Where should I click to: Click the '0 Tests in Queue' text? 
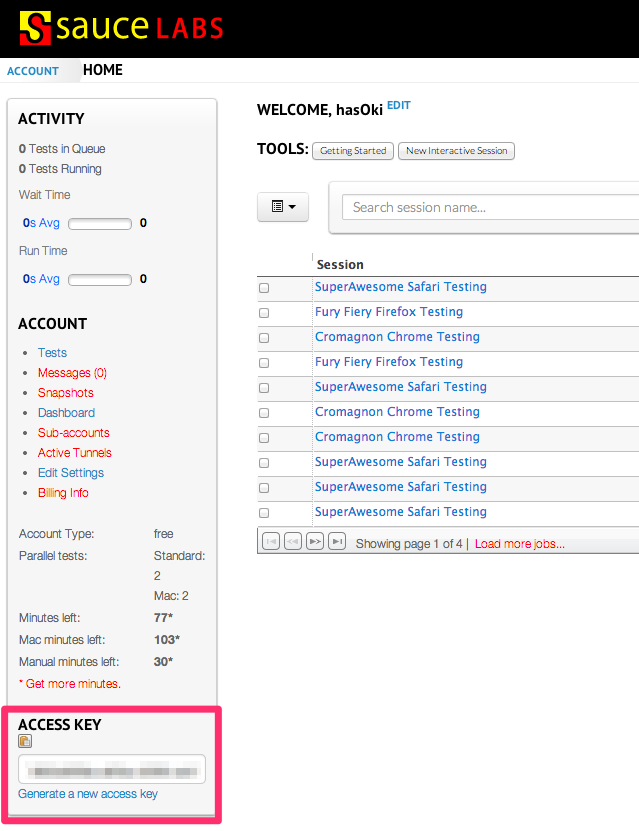[62, 149]
